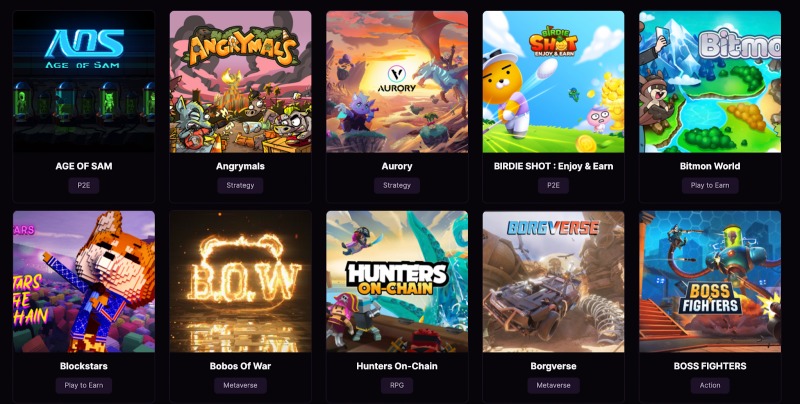The height and width of the screenshot is (404, 800).
Task: Click the P2E tag under AGE OF SAM
Action: tap(84, 185)
